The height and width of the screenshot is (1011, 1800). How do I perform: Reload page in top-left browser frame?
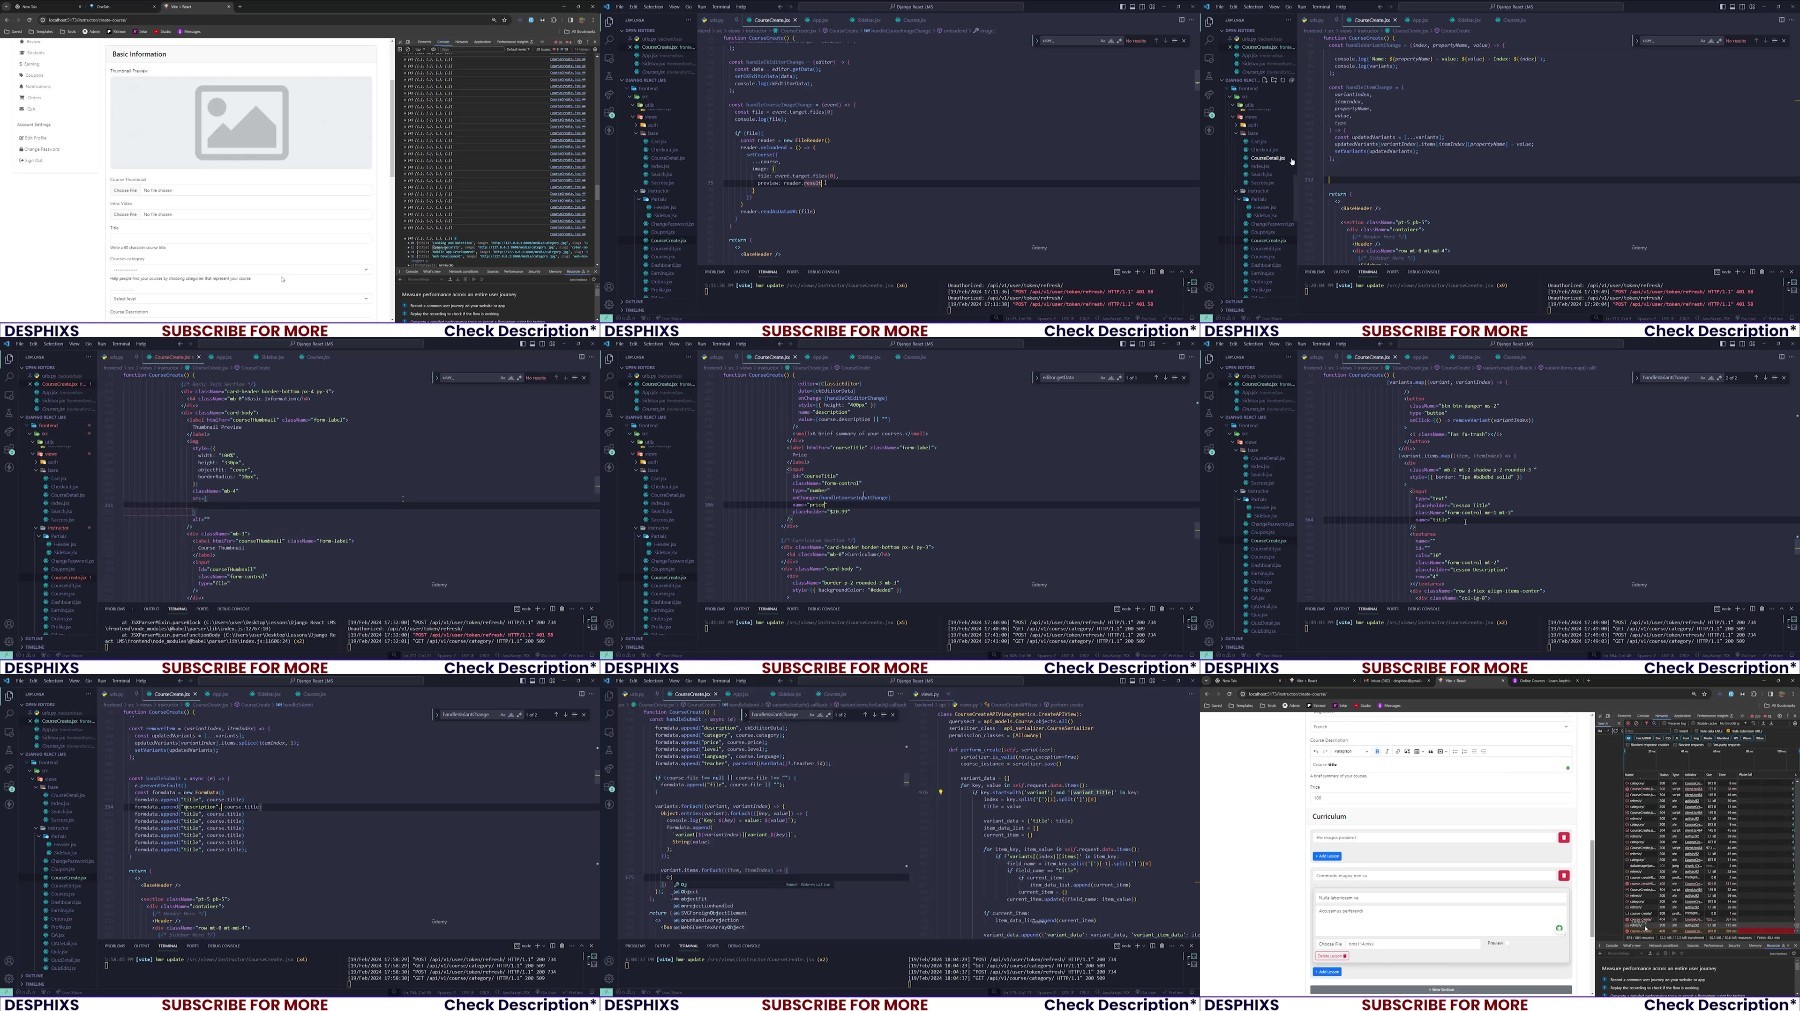(29, 20)
